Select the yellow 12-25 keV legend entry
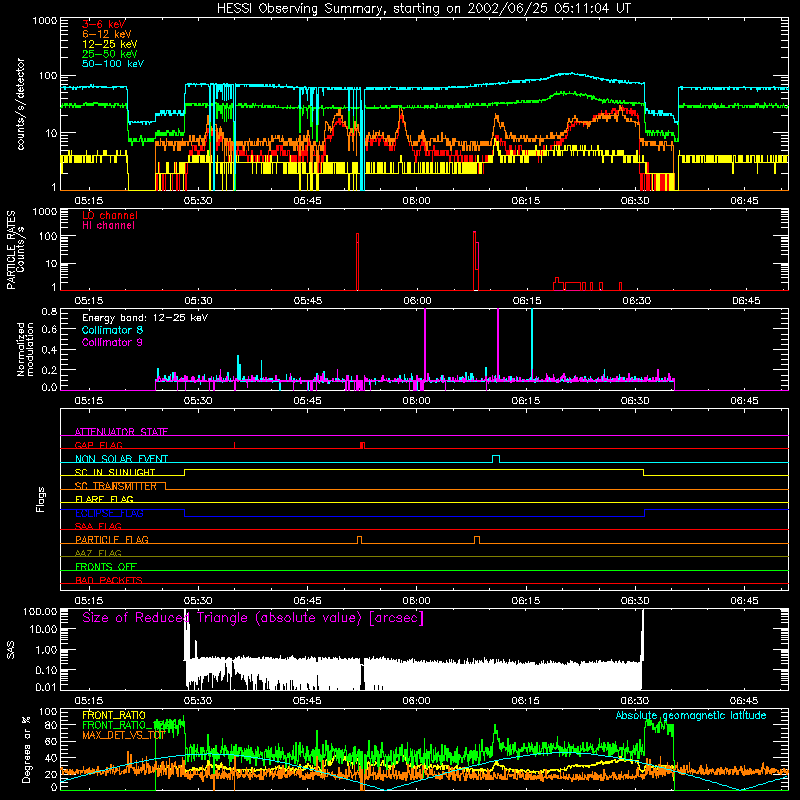 (x=110, y=44)
